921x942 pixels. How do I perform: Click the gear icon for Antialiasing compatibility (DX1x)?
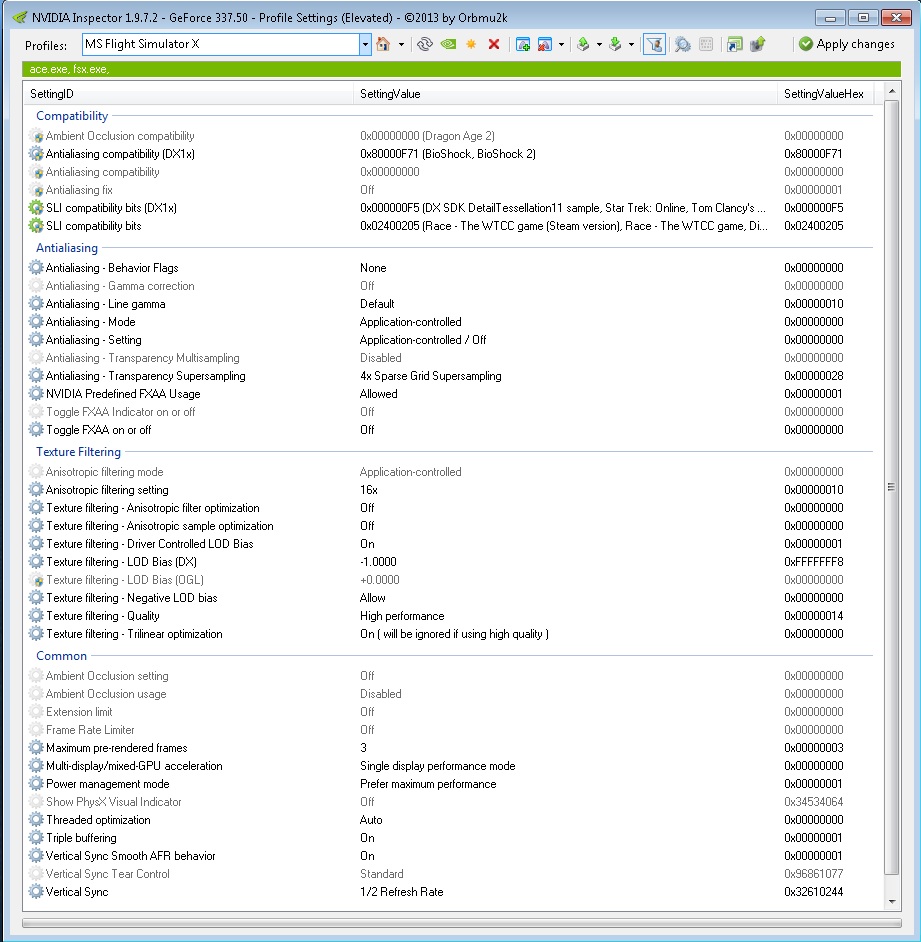37,154
